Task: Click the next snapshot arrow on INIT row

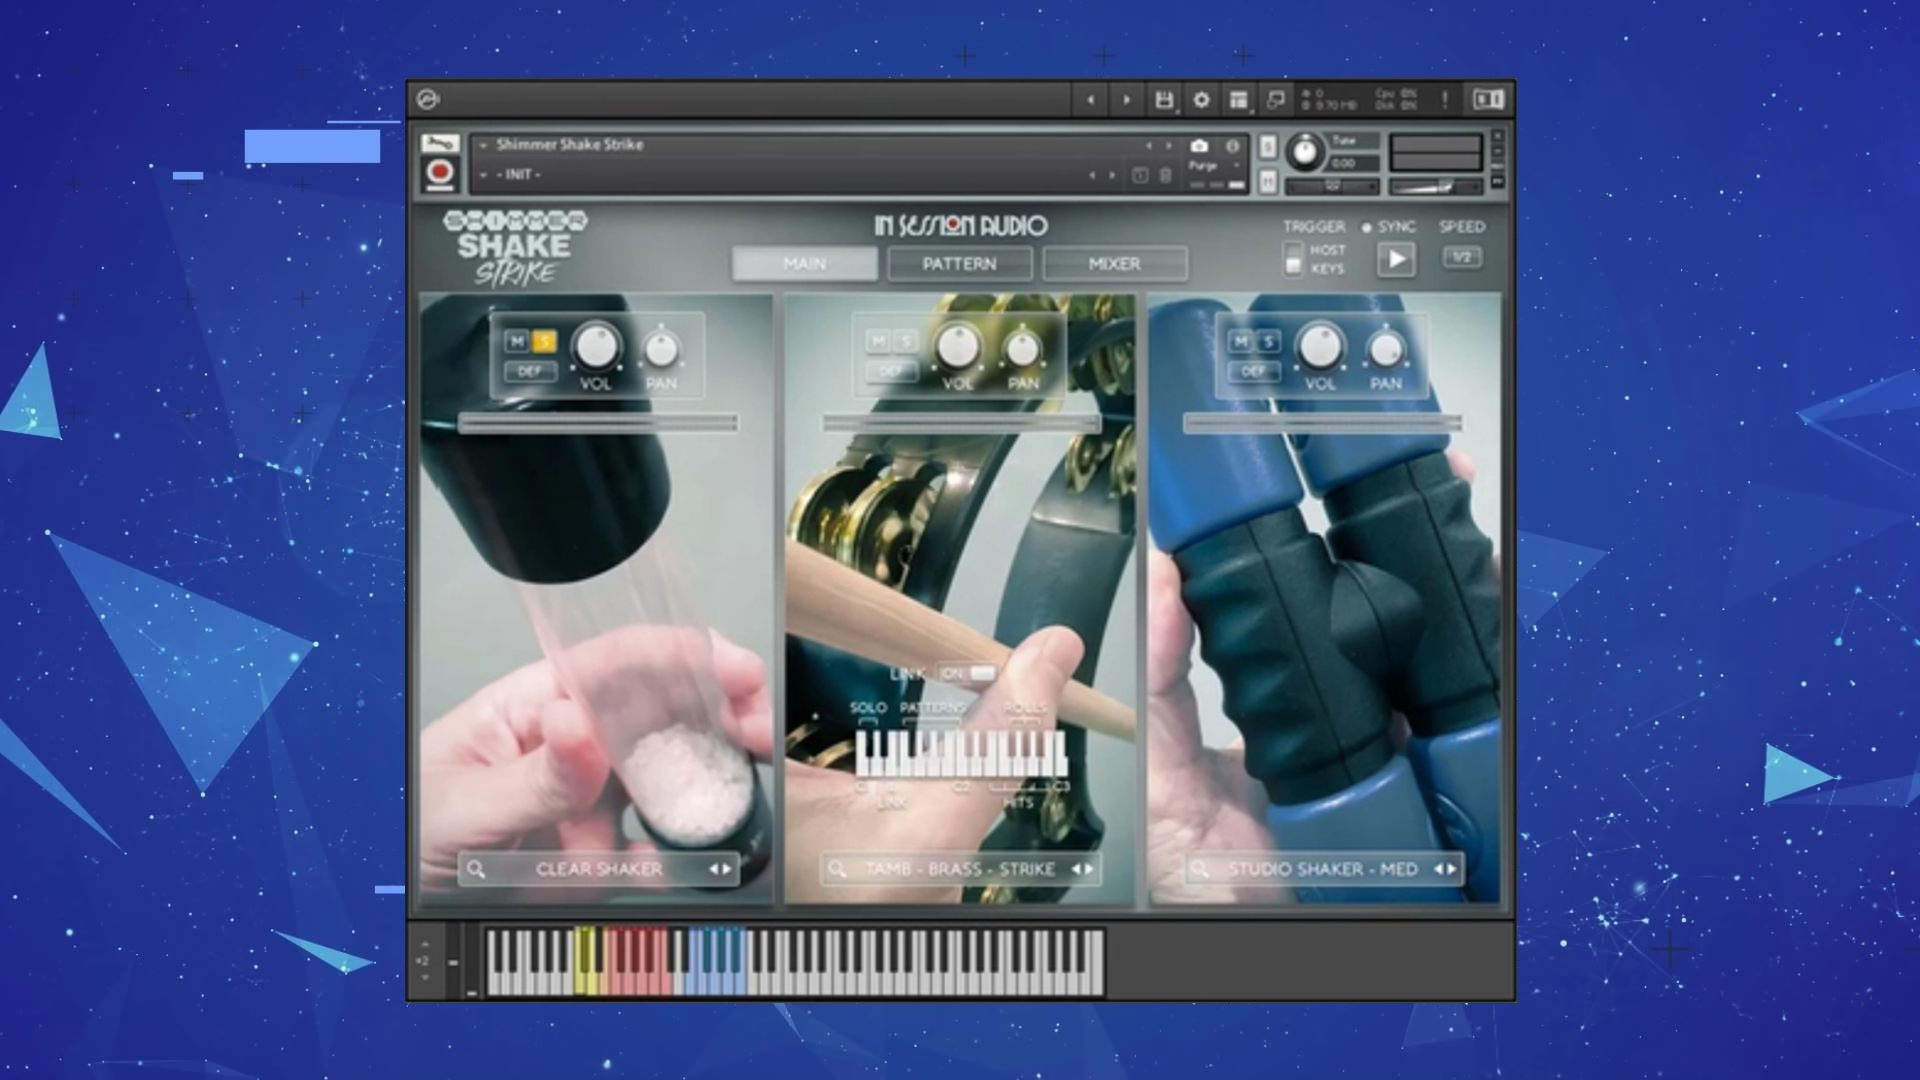Action: [x=1112, y=175]
